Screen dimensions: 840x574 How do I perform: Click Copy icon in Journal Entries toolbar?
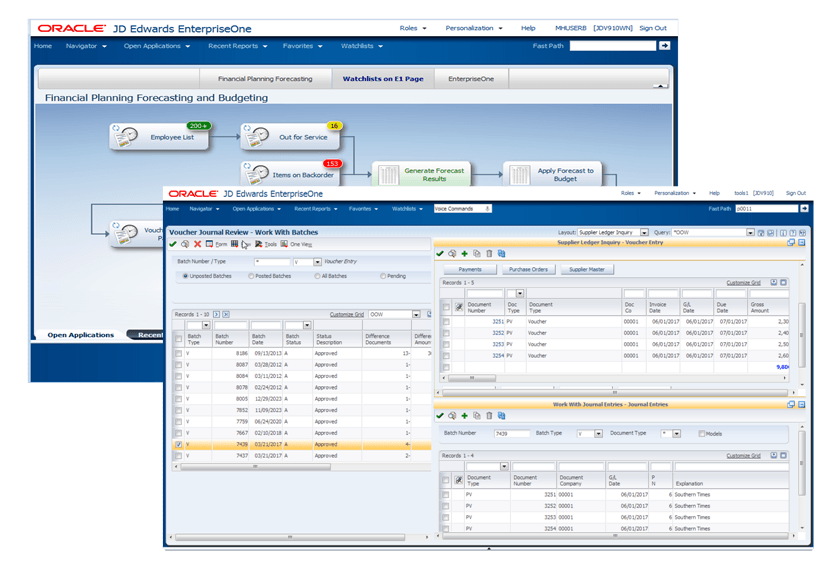click(477, 416)
